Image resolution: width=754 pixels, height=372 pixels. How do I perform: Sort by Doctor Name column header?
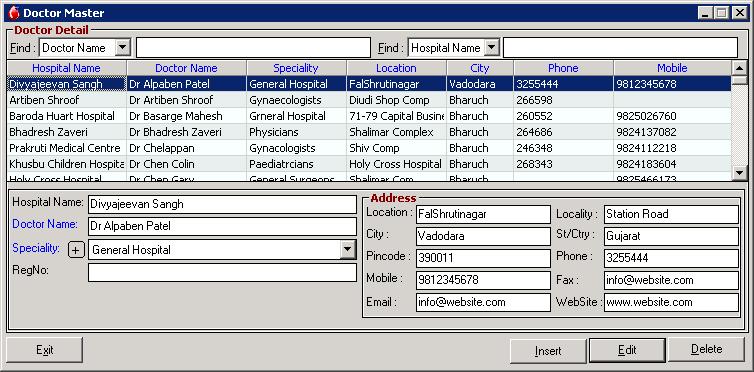pos(186,68)
